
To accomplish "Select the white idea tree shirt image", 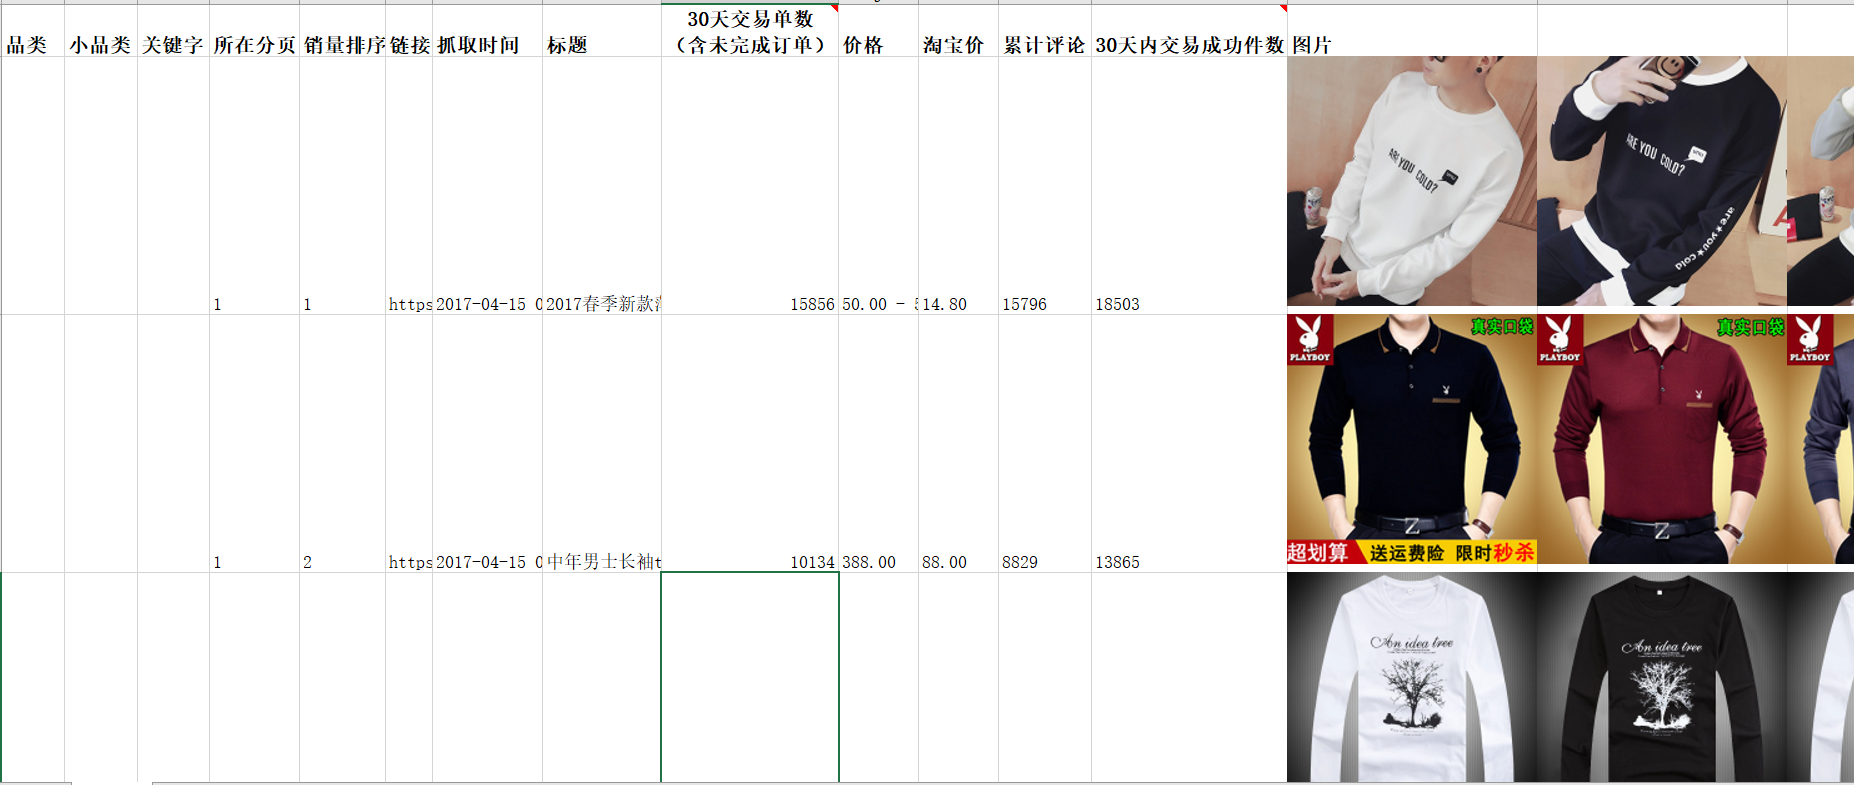I will (1412, 677).
